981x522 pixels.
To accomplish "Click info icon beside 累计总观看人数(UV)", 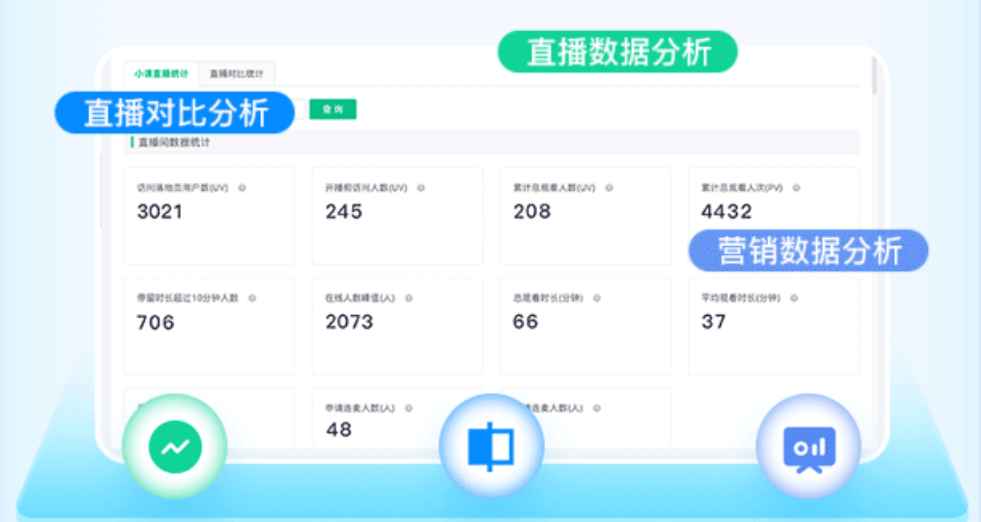I will (x=609, y=188).
